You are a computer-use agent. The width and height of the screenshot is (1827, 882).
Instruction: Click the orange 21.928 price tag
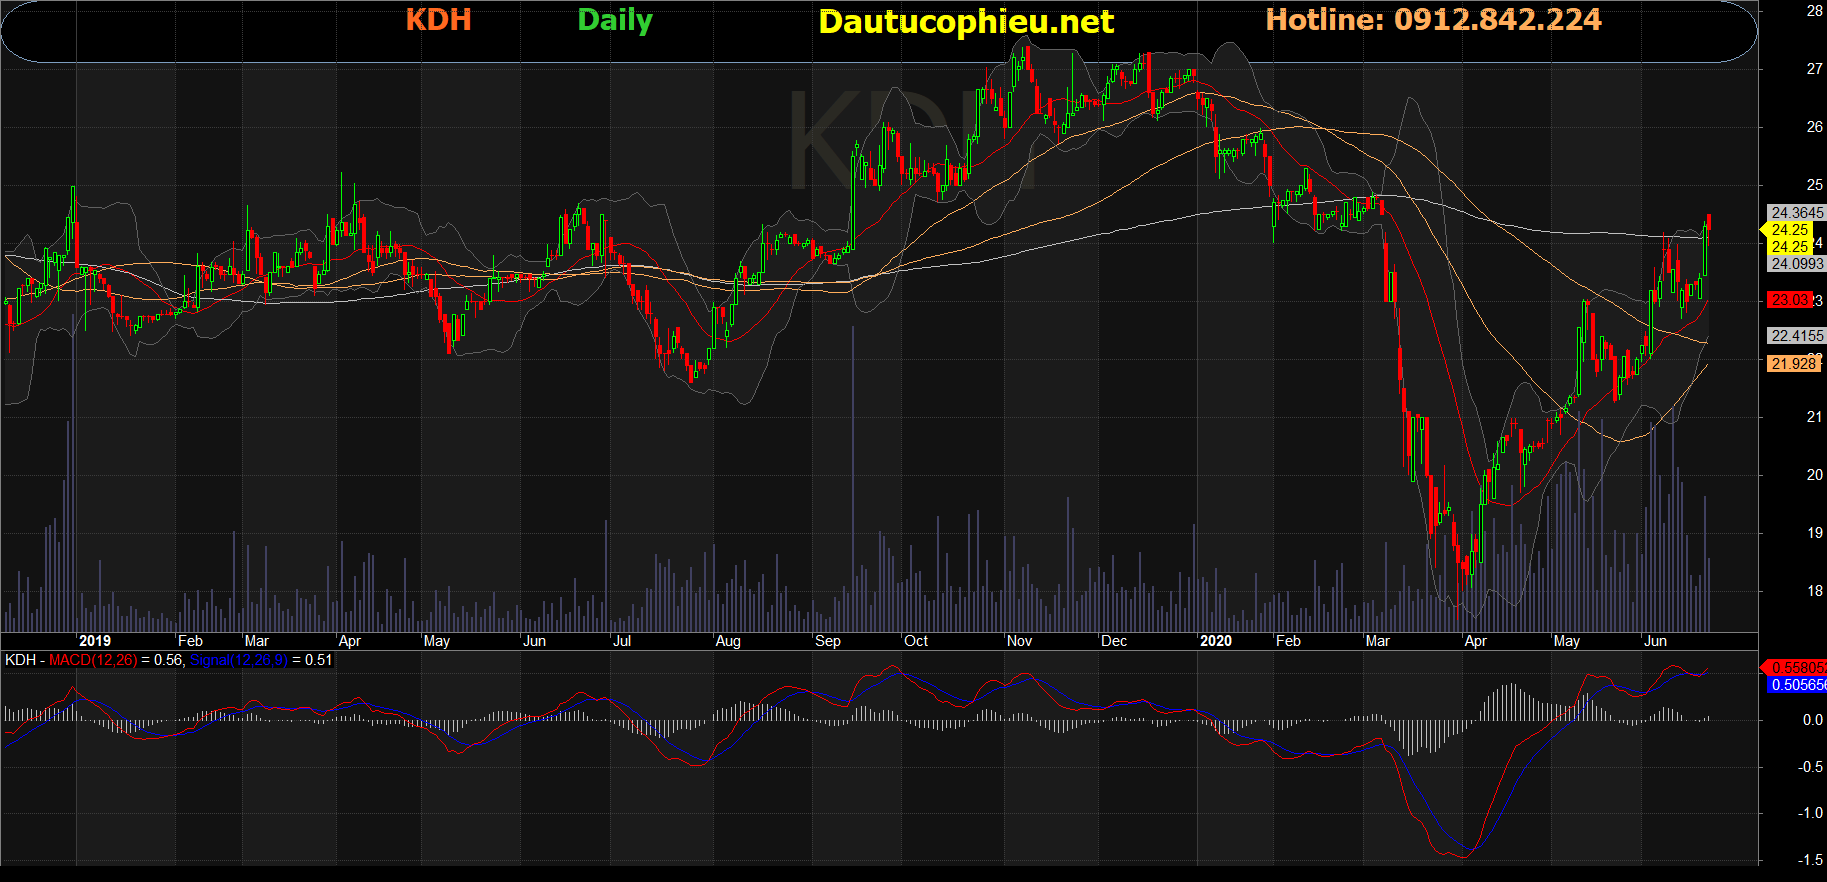click(1793, 364)
